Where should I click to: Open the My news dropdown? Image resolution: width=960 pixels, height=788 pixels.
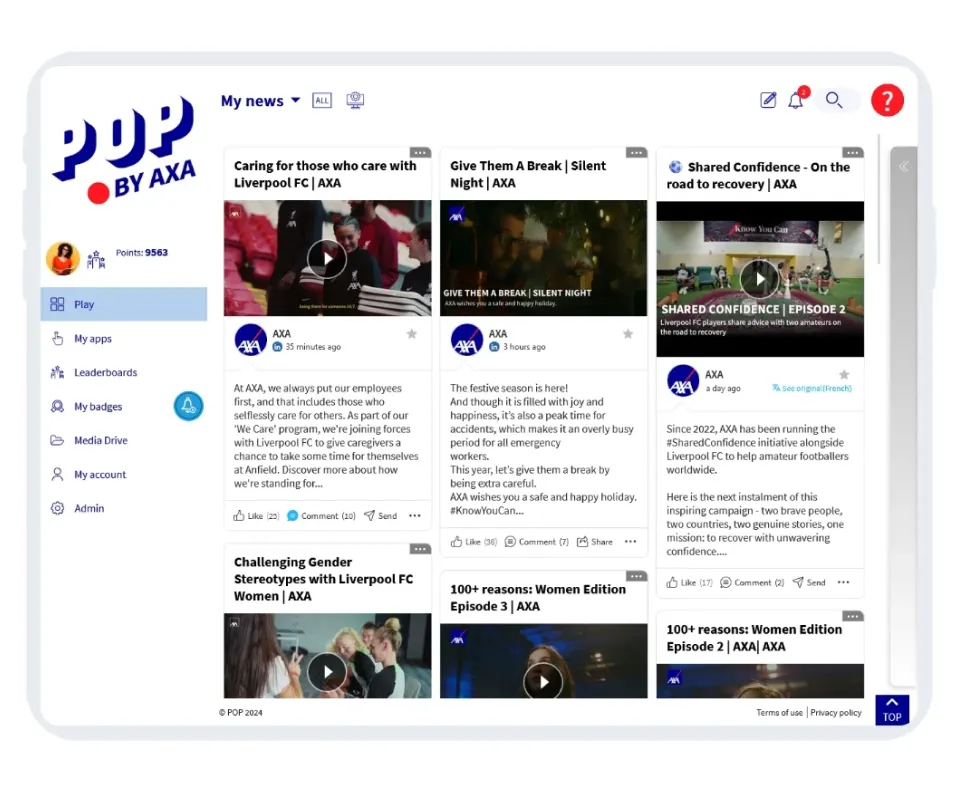click(261, 100)
